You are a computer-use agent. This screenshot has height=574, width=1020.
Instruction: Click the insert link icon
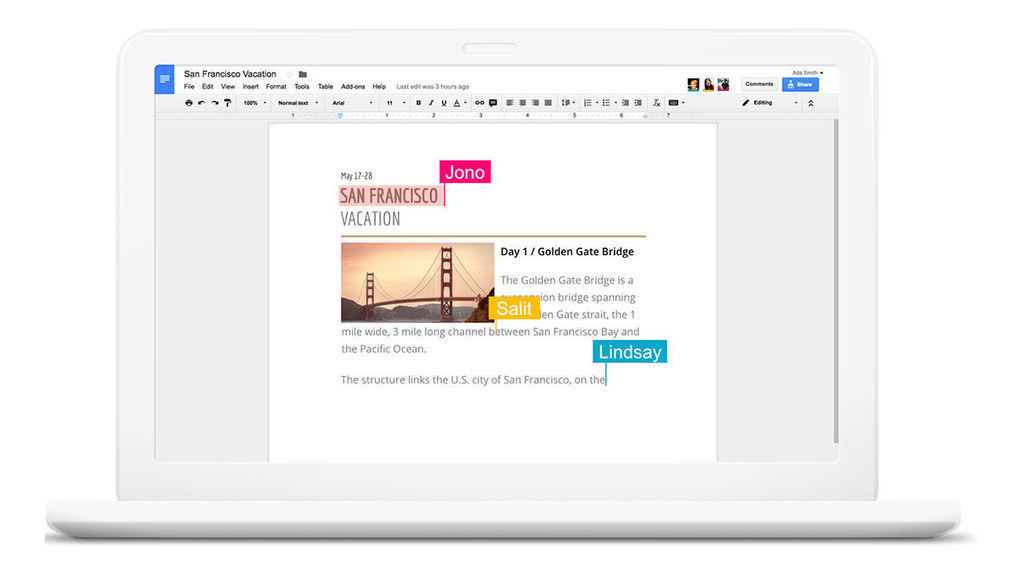[479, 103]
